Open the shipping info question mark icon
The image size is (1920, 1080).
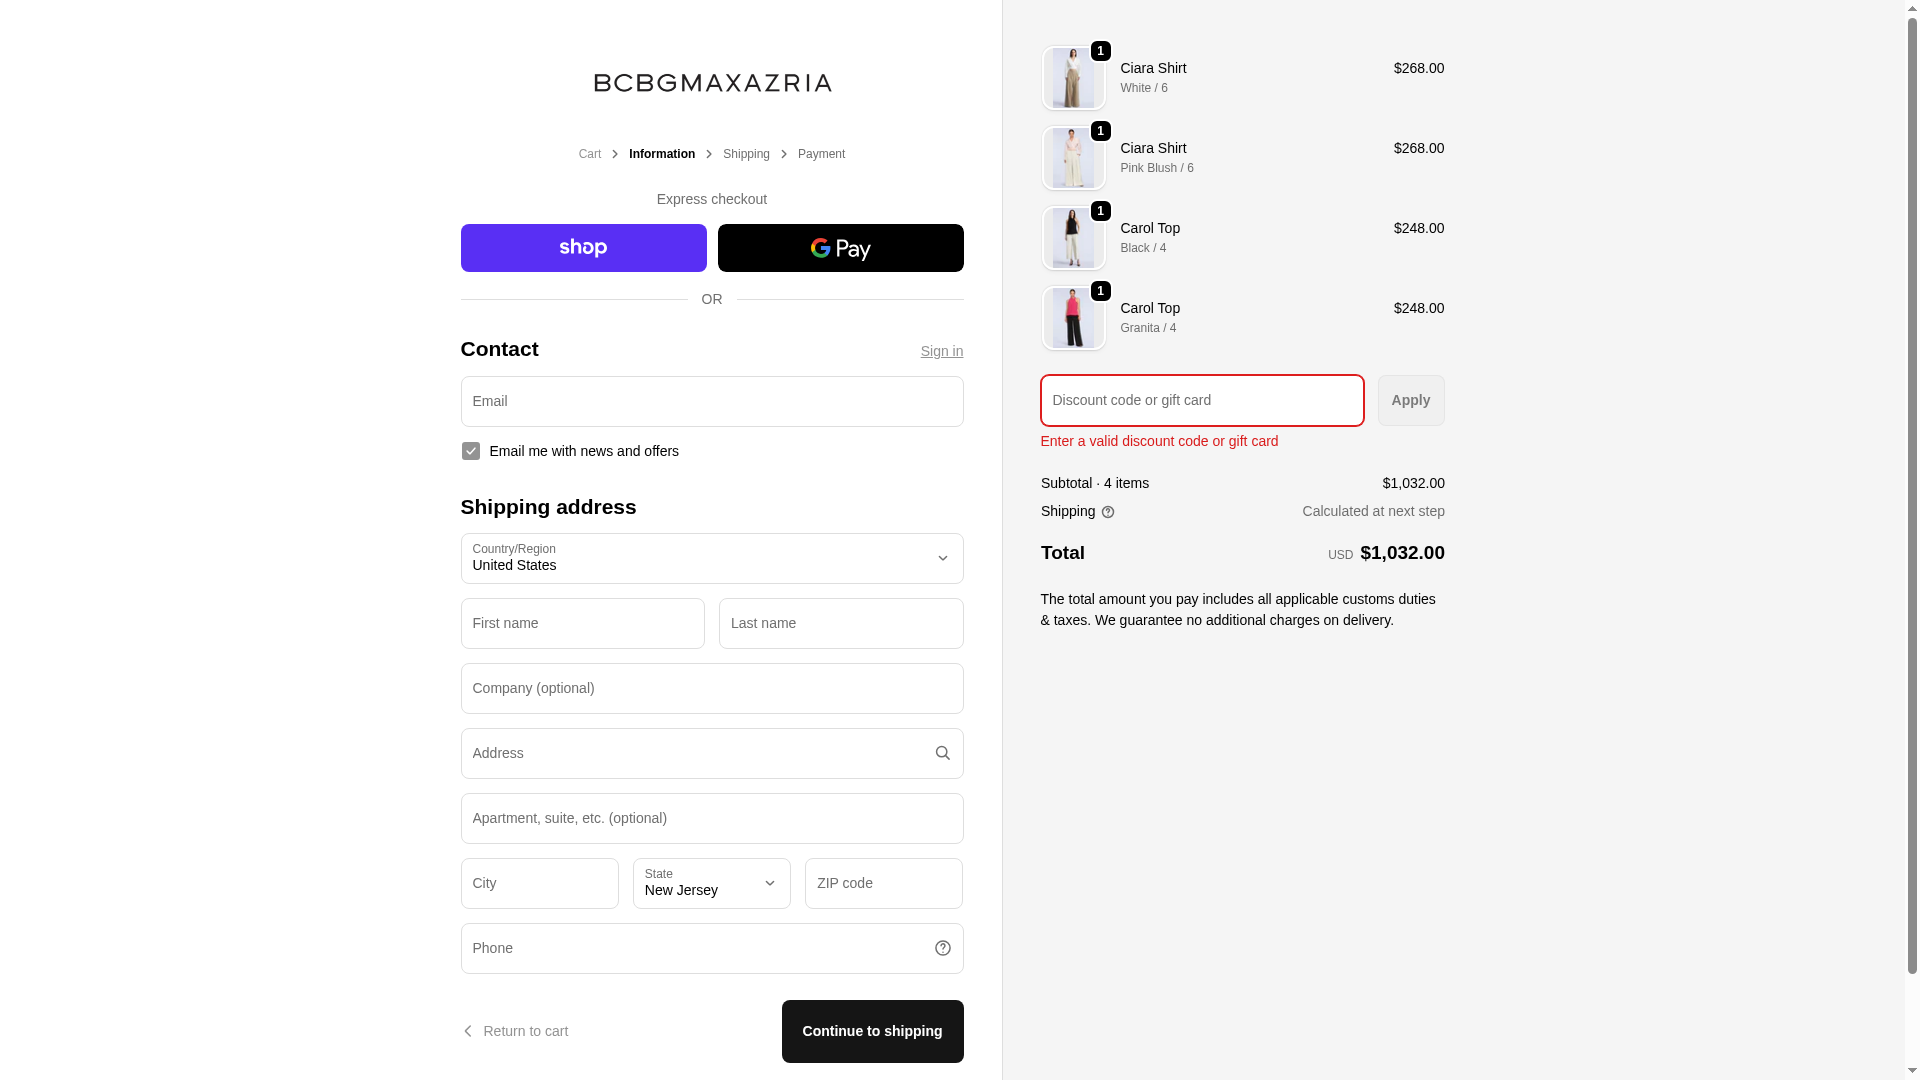pos(1108,512)
